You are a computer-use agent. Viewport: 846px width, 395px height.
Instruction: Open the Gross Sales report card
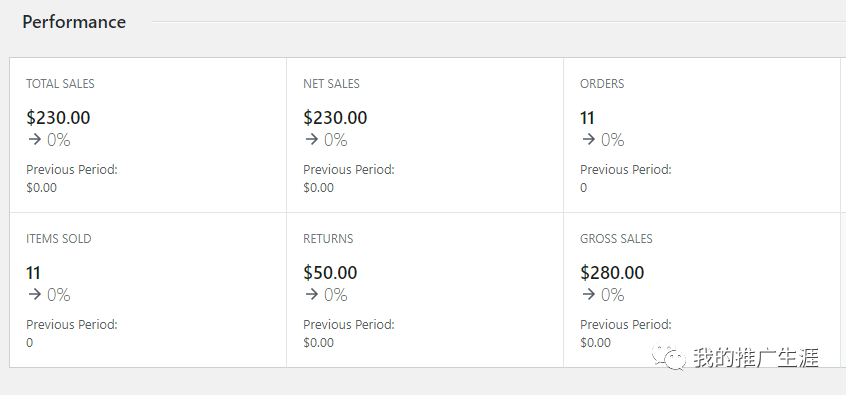coord(702,290)
